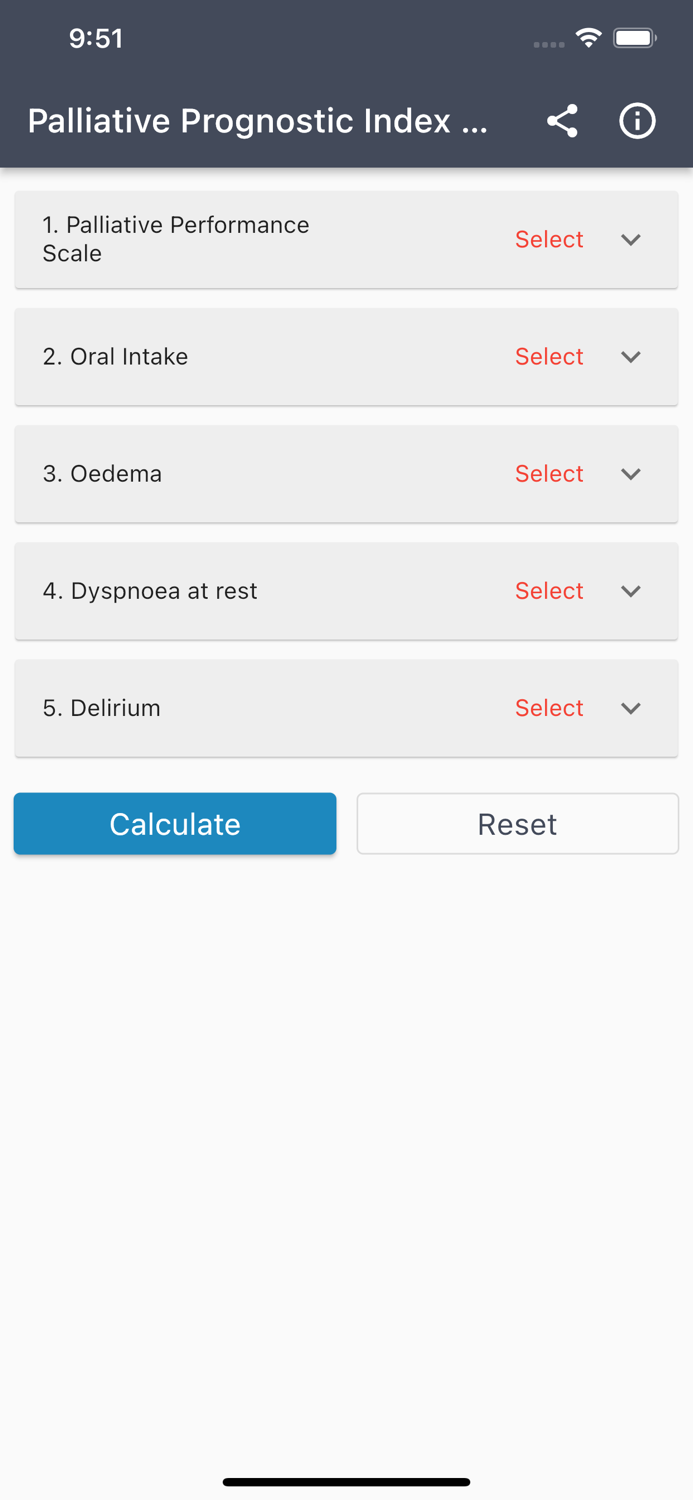Expand Dyspnoea at rest chevron
The height and width of the screenshot is (1500, 693).
[631, 591]
